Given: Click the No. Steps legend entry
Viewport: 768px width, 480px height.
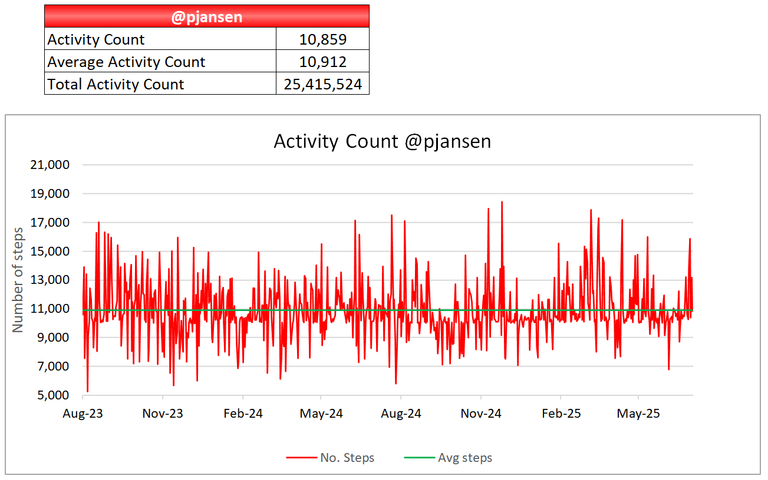Looking at the screenshot, I should coord(331,457).
